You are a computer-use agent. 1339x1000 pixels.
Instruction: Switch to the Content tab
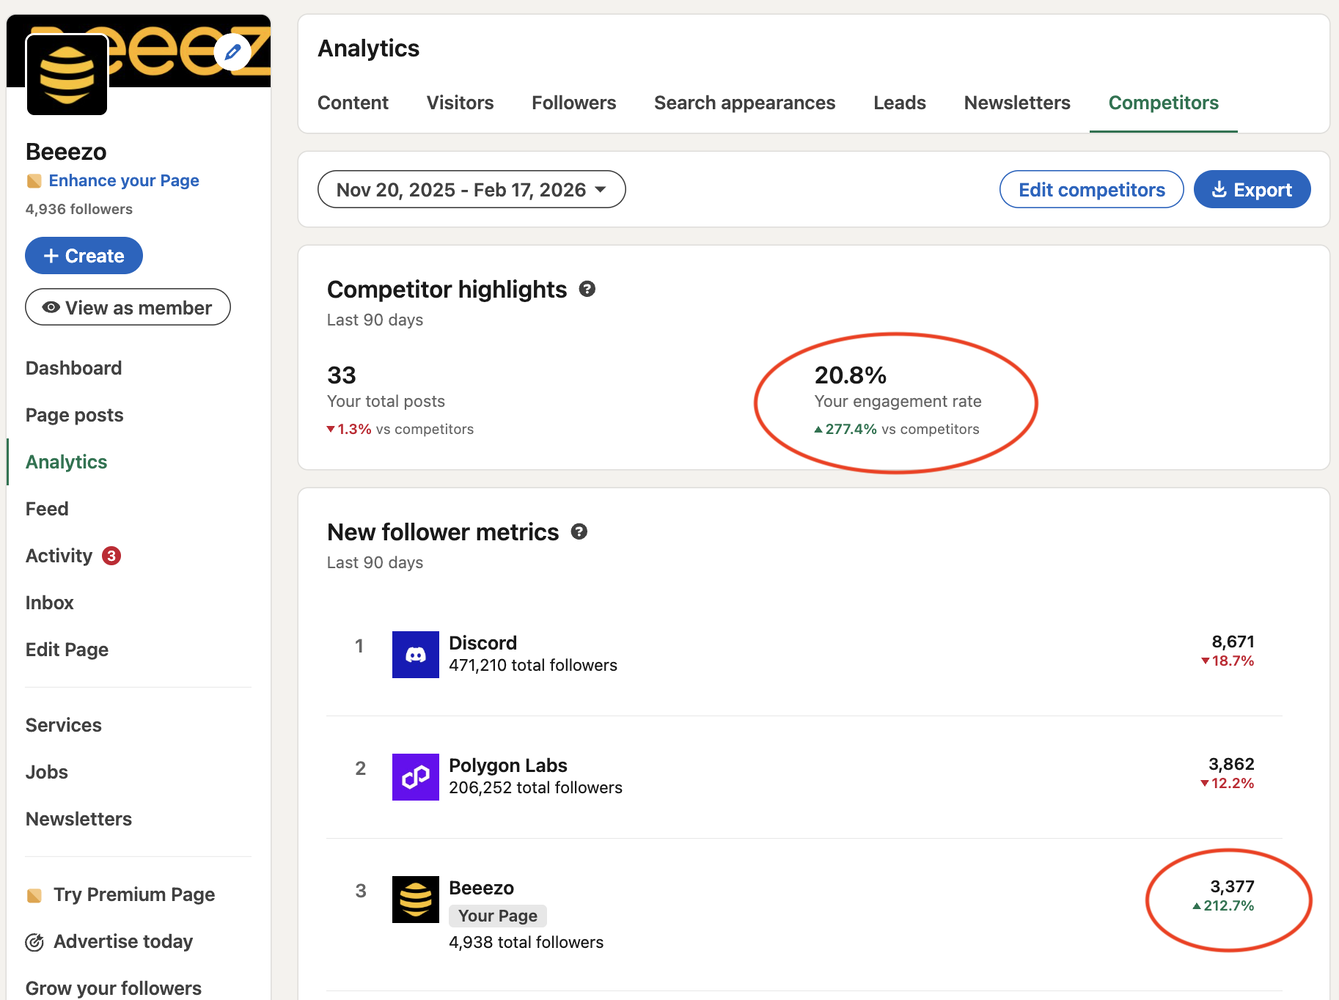click(353, 103)
